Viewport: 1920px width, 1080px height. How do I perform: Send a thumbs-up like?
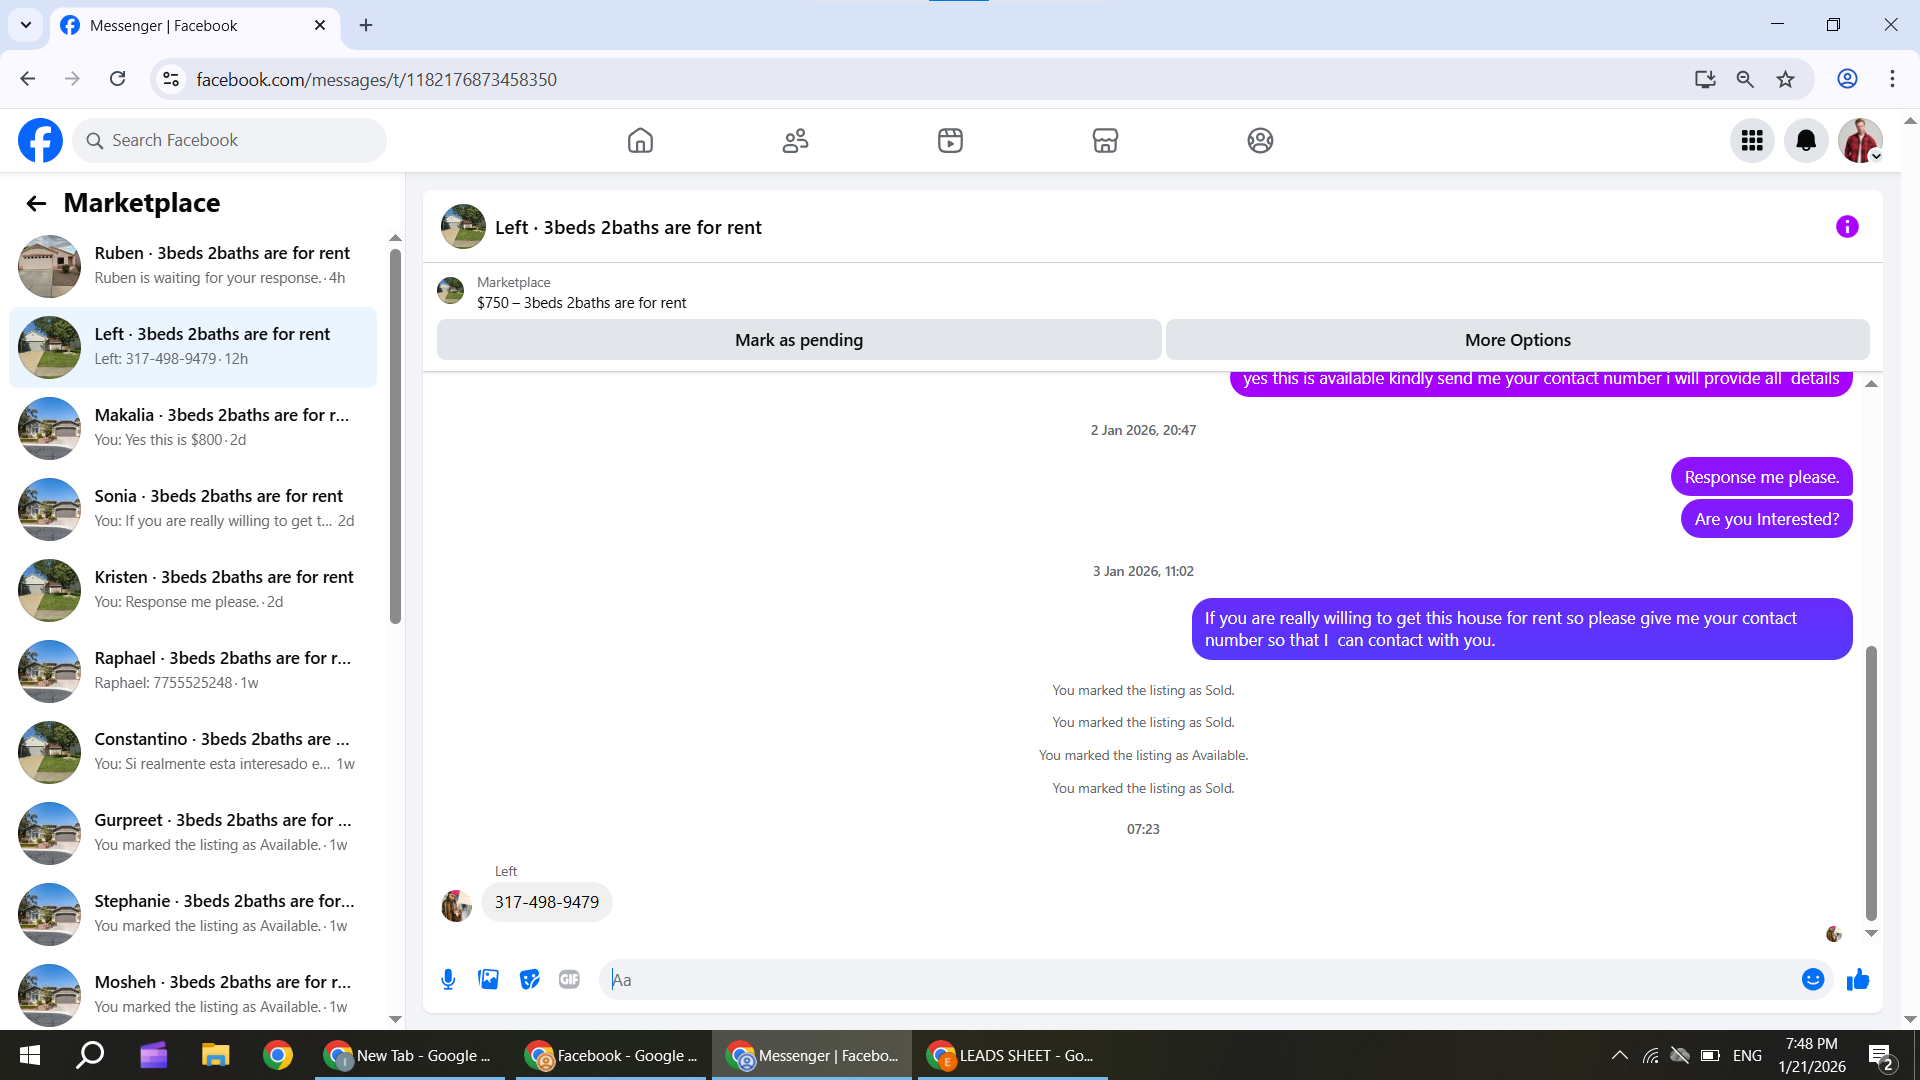(x=1858, y=980)
